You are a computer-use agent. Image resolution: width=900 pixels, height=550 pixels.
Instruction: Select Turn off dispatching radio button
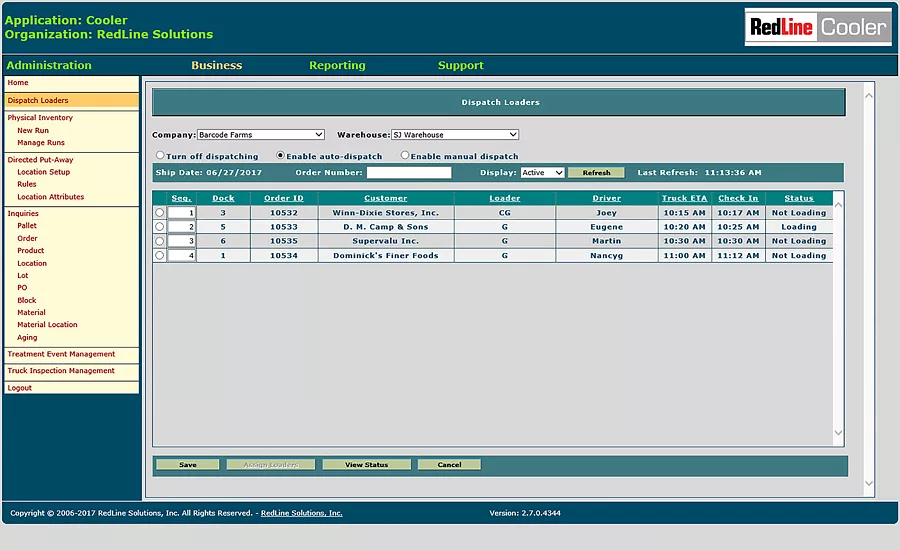click(x=160, y=155)
